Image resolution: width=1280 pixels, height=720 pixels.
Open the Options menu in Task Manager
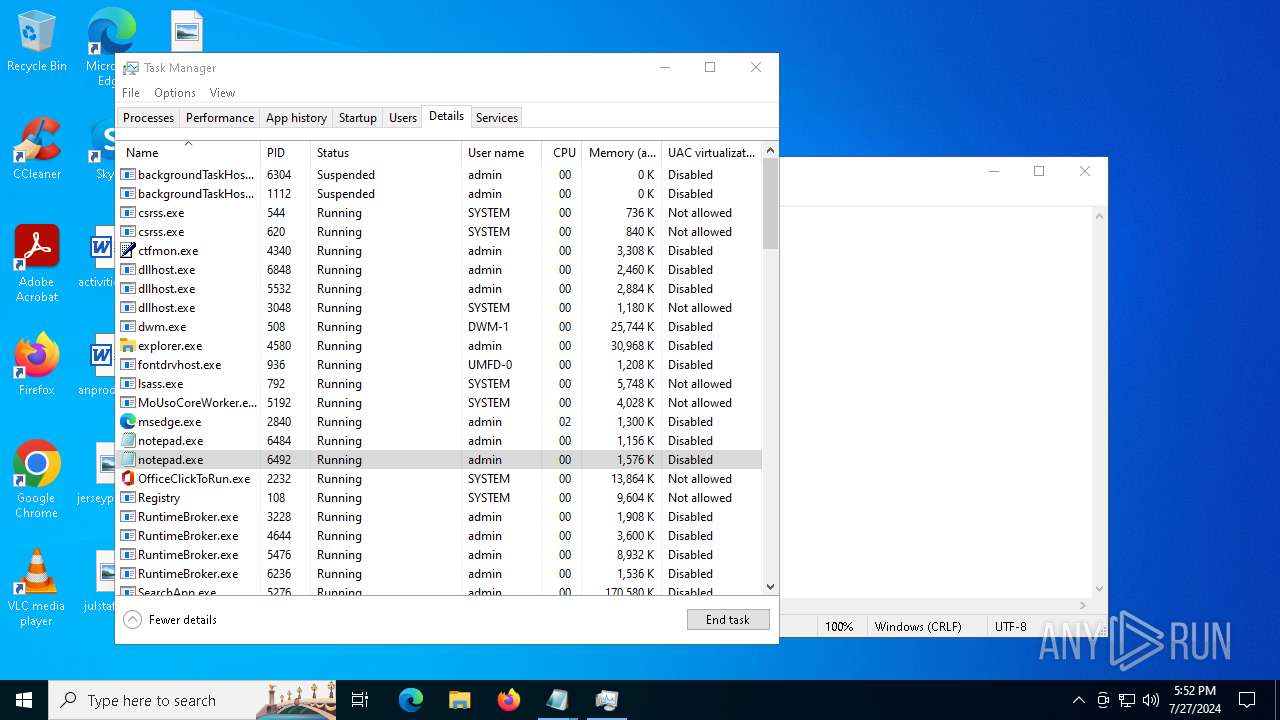[175, 93]
